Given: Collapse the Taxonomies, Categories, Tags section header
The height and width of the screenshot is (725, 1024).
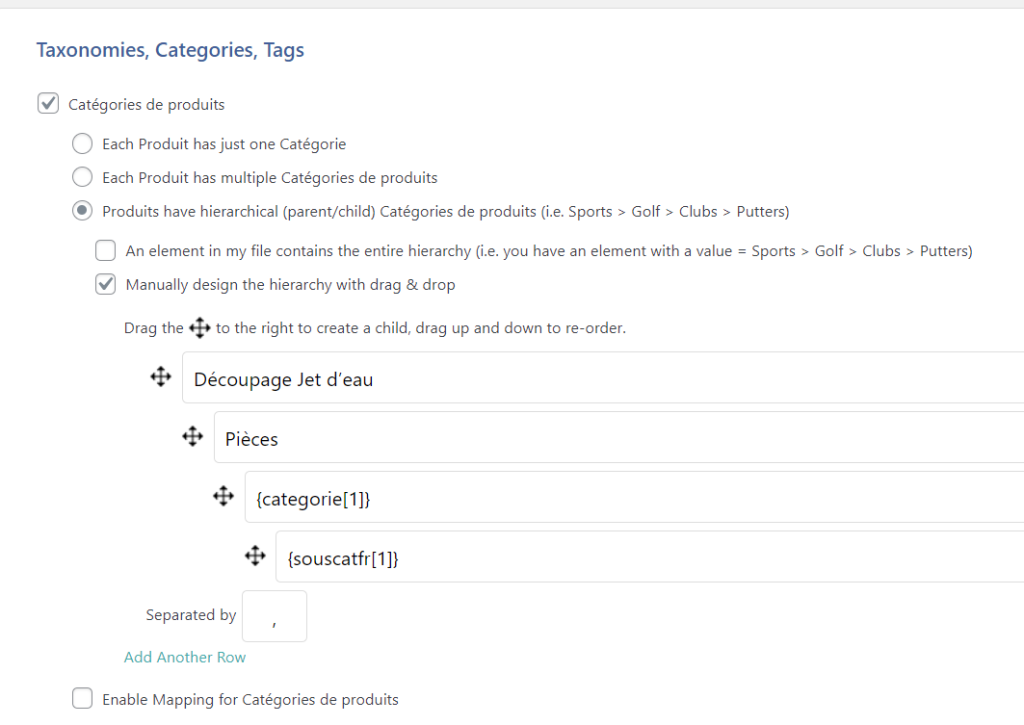Looking at the screenshot, I should [x=170, y=50].
